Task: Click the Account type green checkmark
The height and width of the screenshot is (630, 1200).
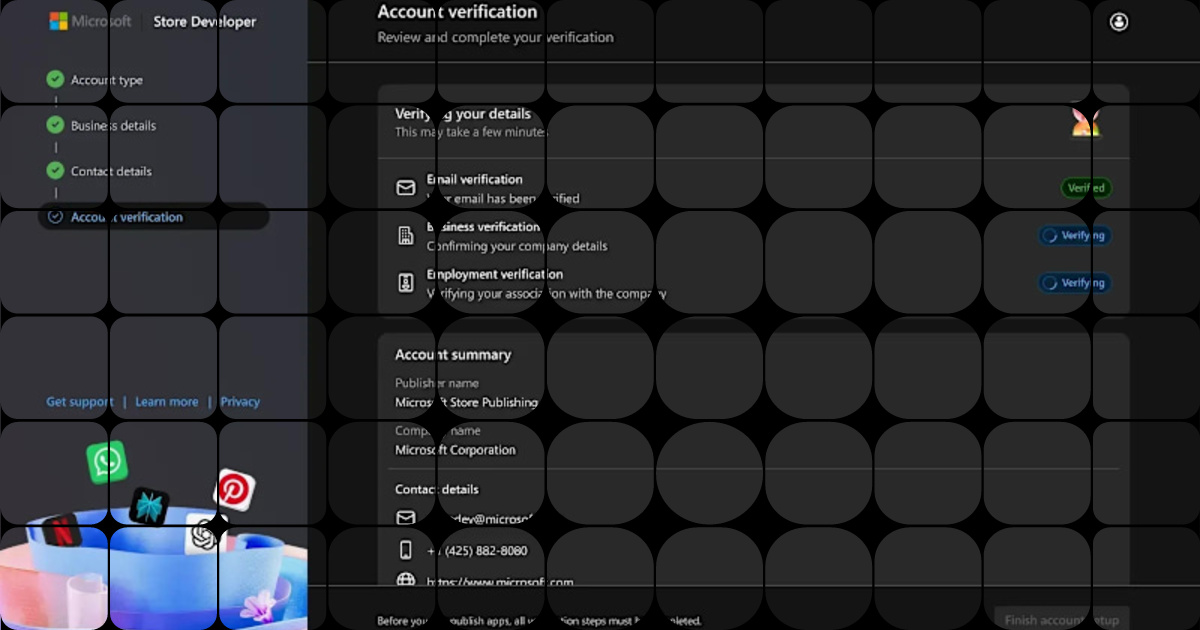Action: [x=55, y=79]
